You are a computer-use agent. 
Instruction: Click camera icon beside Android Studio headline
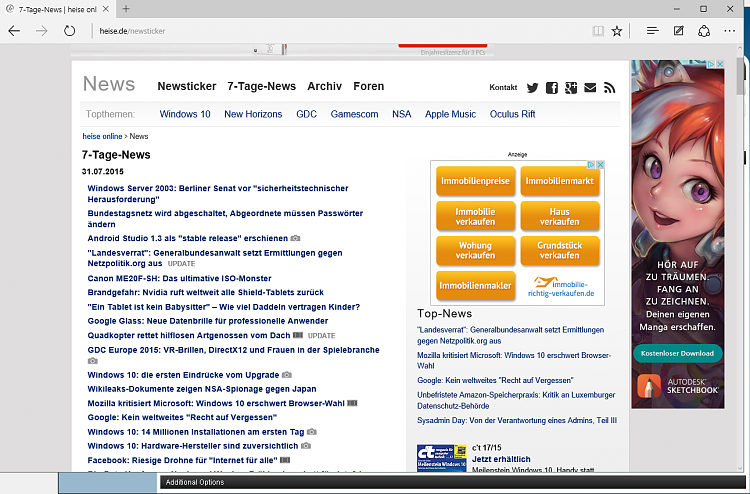click(x=296, y=238)
